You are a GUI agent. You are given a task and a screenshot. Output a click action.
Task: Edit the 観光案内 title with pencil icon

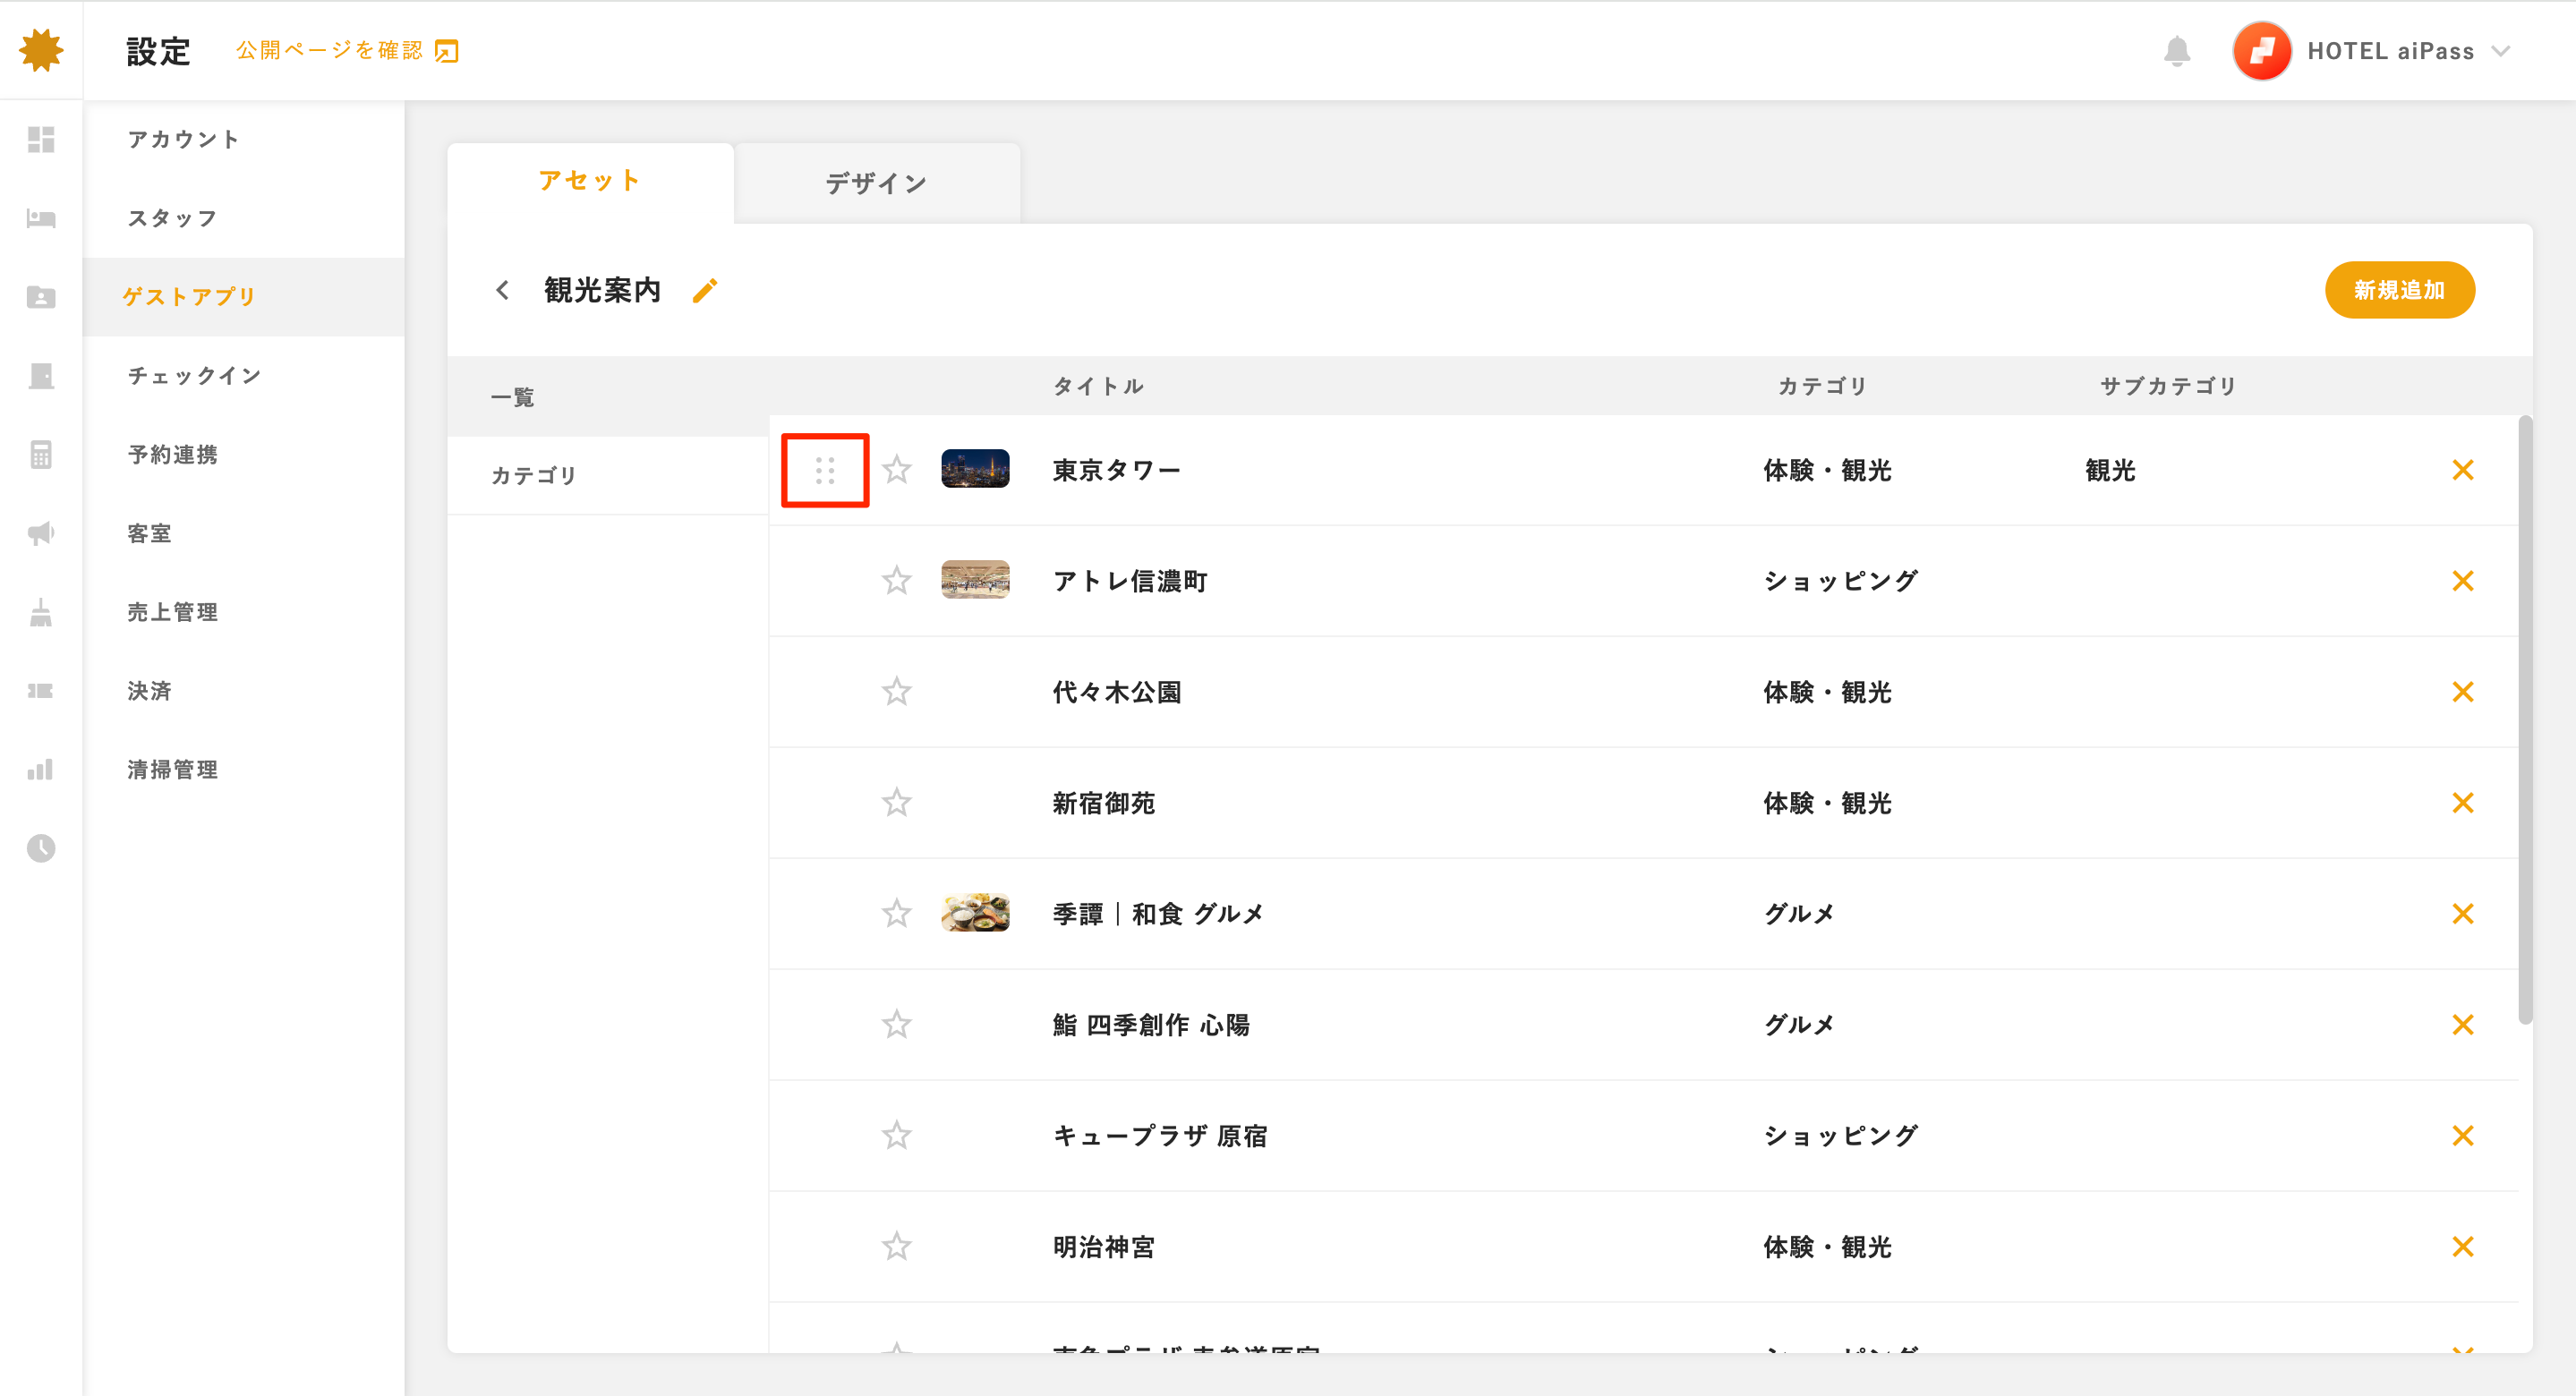click(705, 290)
